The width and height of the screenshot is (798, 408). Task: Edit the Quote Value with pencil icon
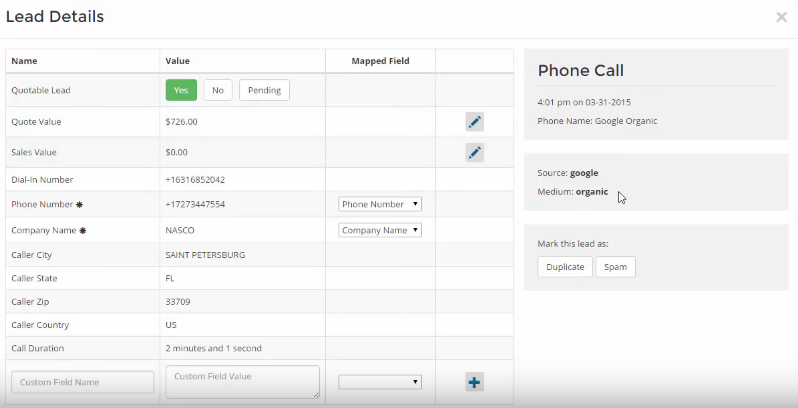[474, 122]
